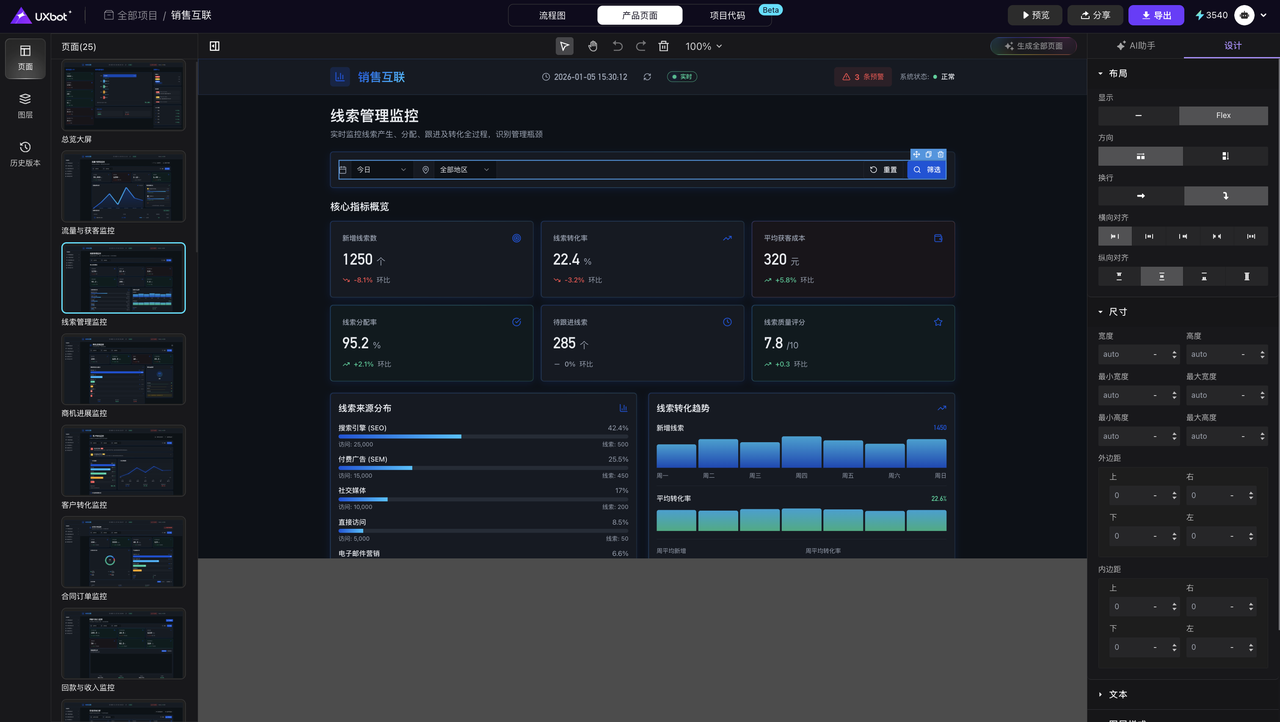Collapse the page list panel icon
The height and width of the screenshot is (722, 1280).
point(215,46)
